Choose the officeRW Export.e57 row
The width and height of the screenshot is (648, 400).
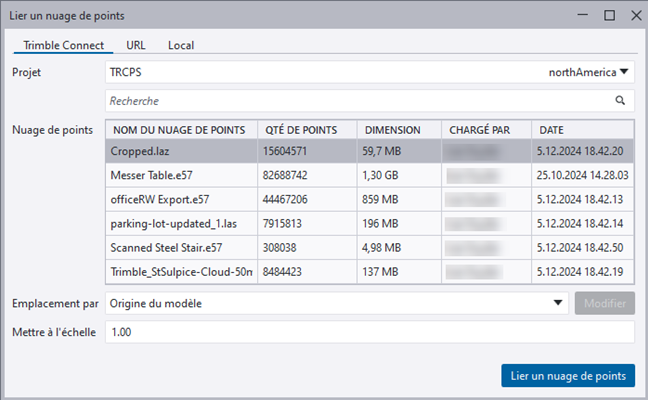[x=180, y=199]
